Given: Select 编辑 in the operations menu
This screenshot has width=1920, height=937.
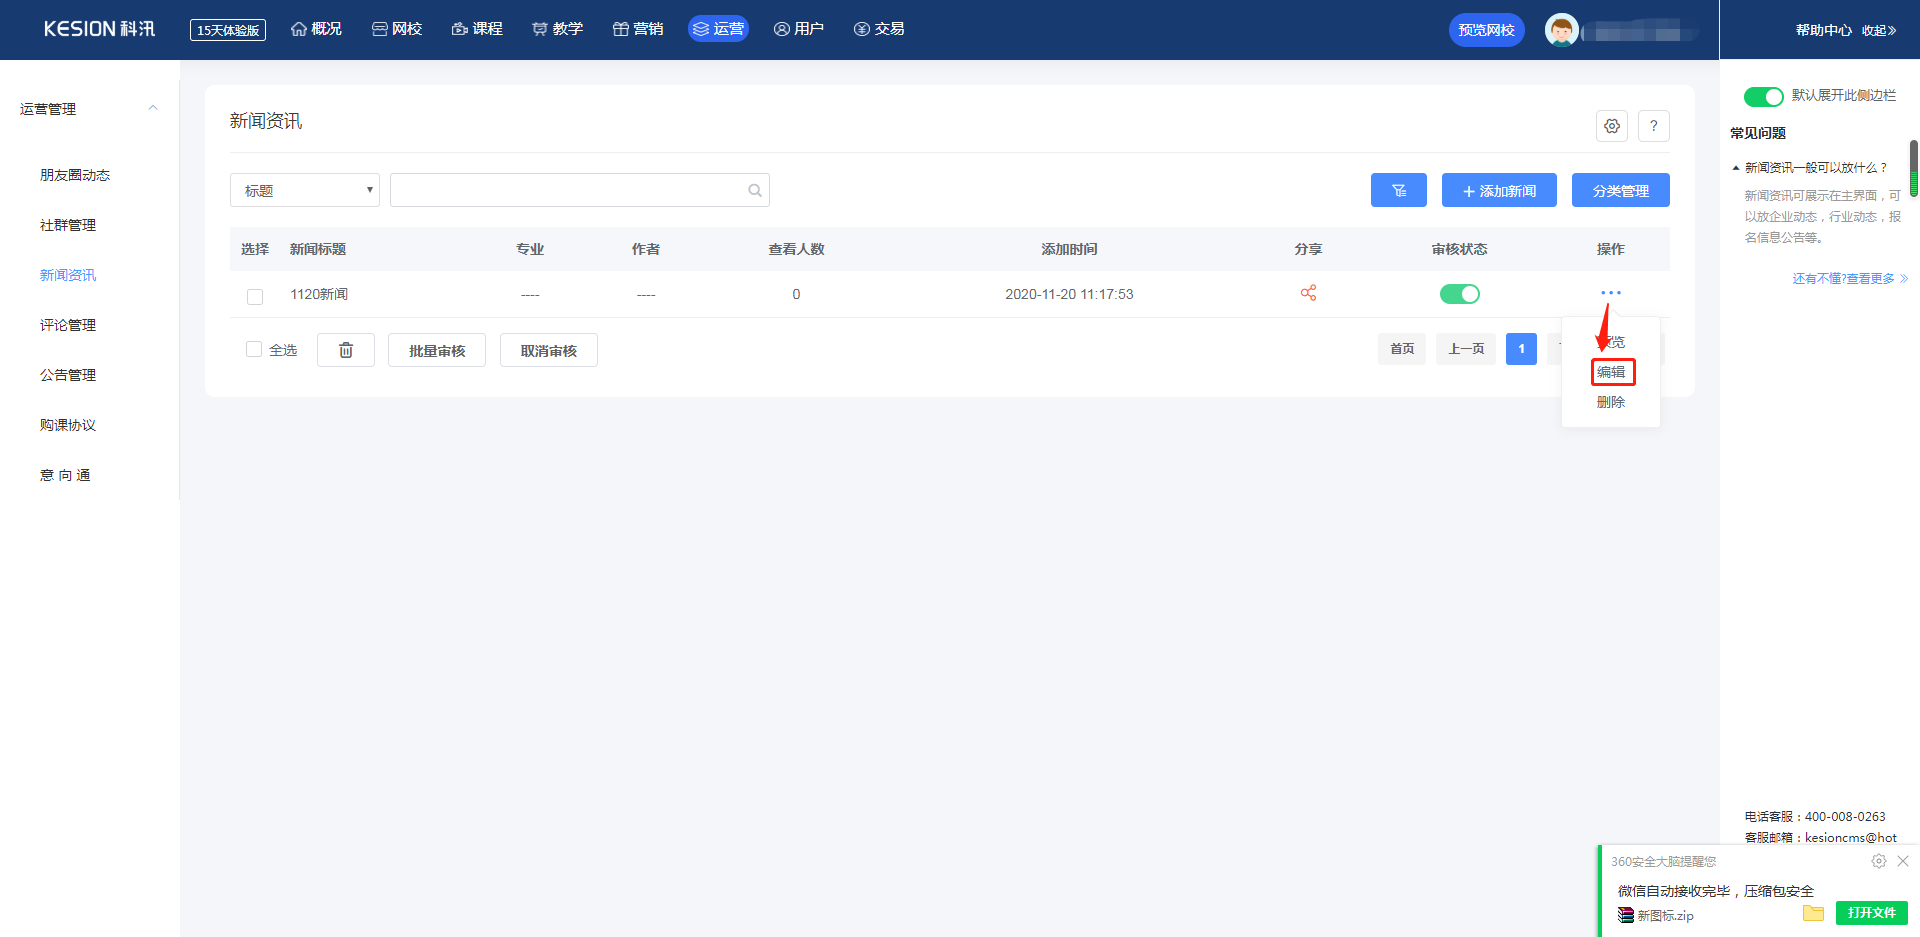Looking at the screenshot, I should (1611, 372).
